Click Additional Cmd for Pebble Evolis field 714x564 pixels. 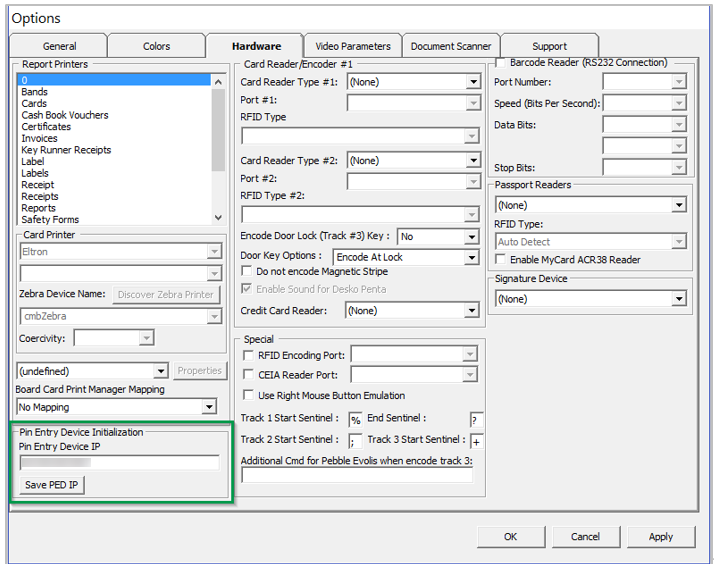(x=357, y=476)
